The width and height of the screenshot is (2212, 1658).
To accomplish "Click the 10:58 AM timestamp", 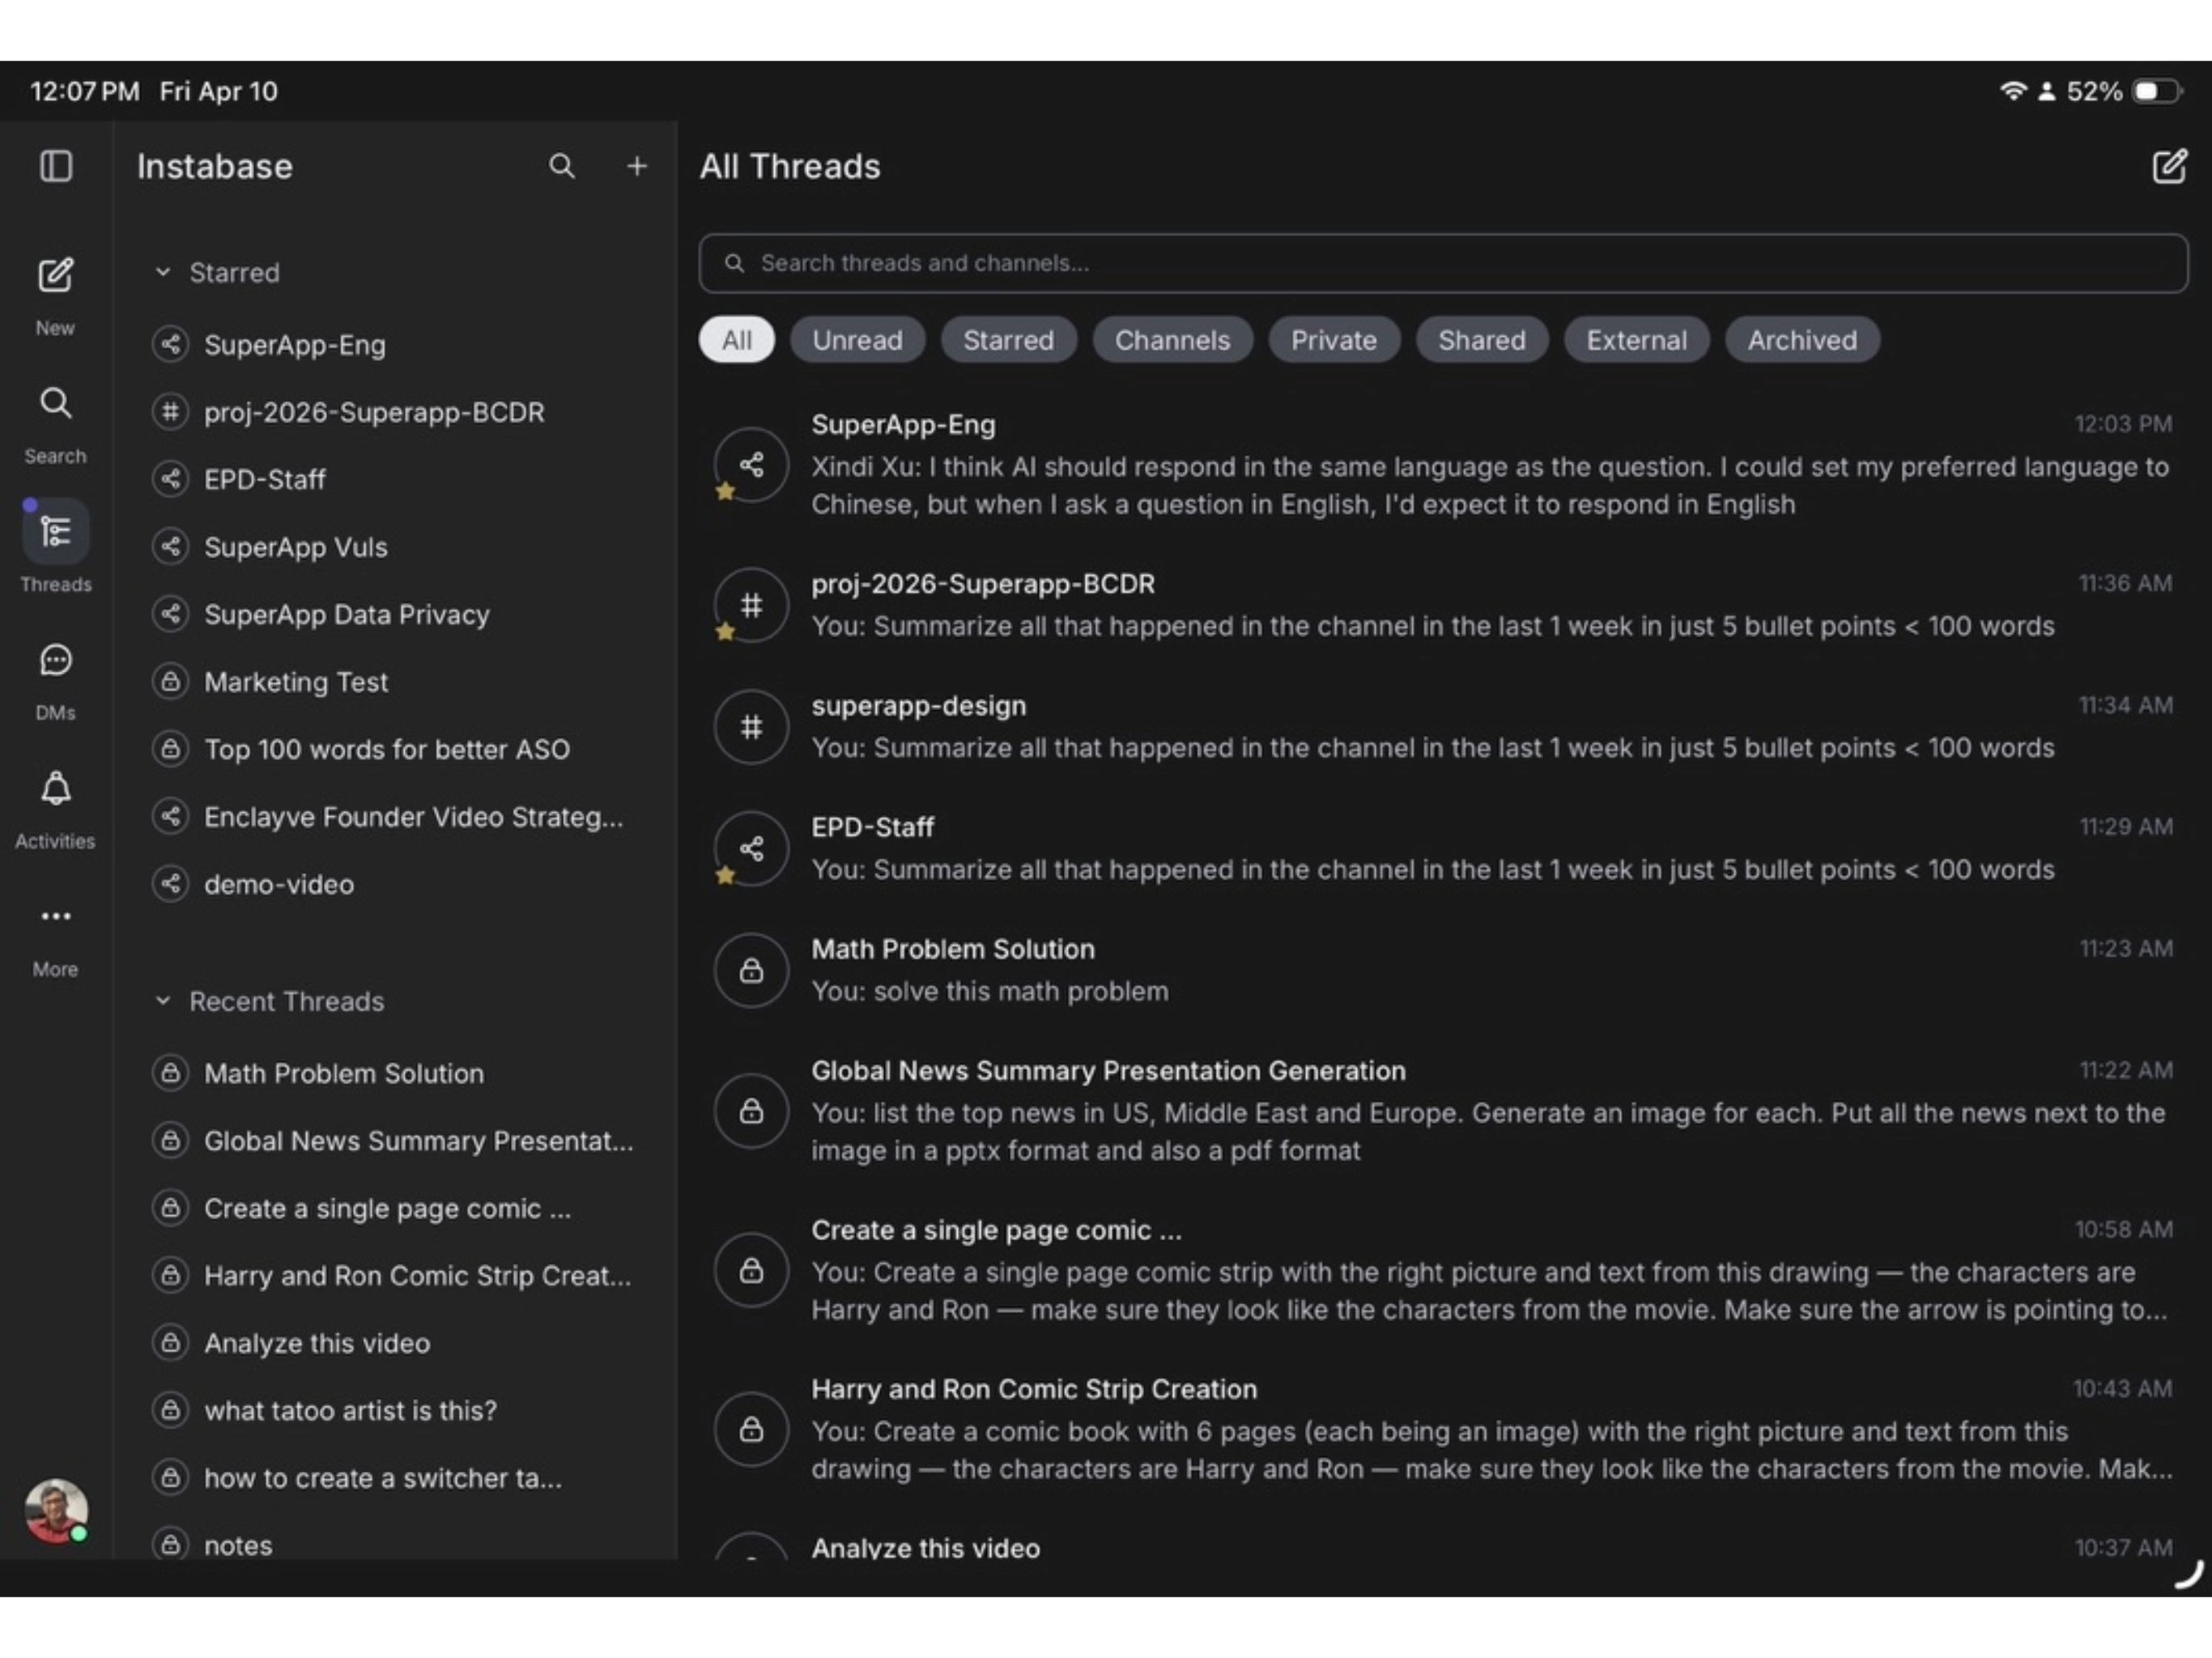I will point(2122,1229).
